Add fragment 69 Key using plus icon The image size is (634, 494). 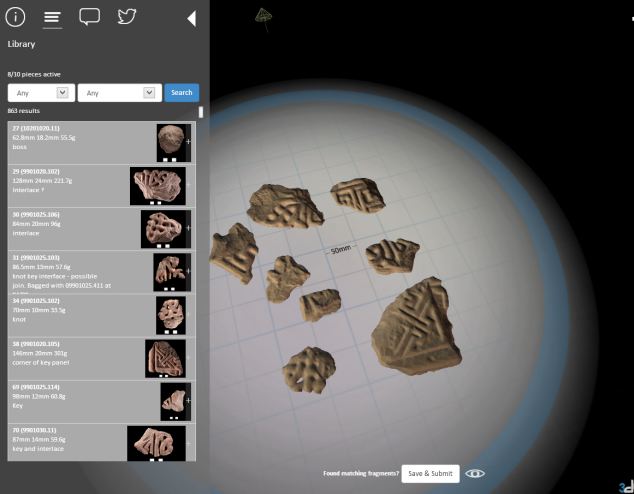click(x=188, y=400)
